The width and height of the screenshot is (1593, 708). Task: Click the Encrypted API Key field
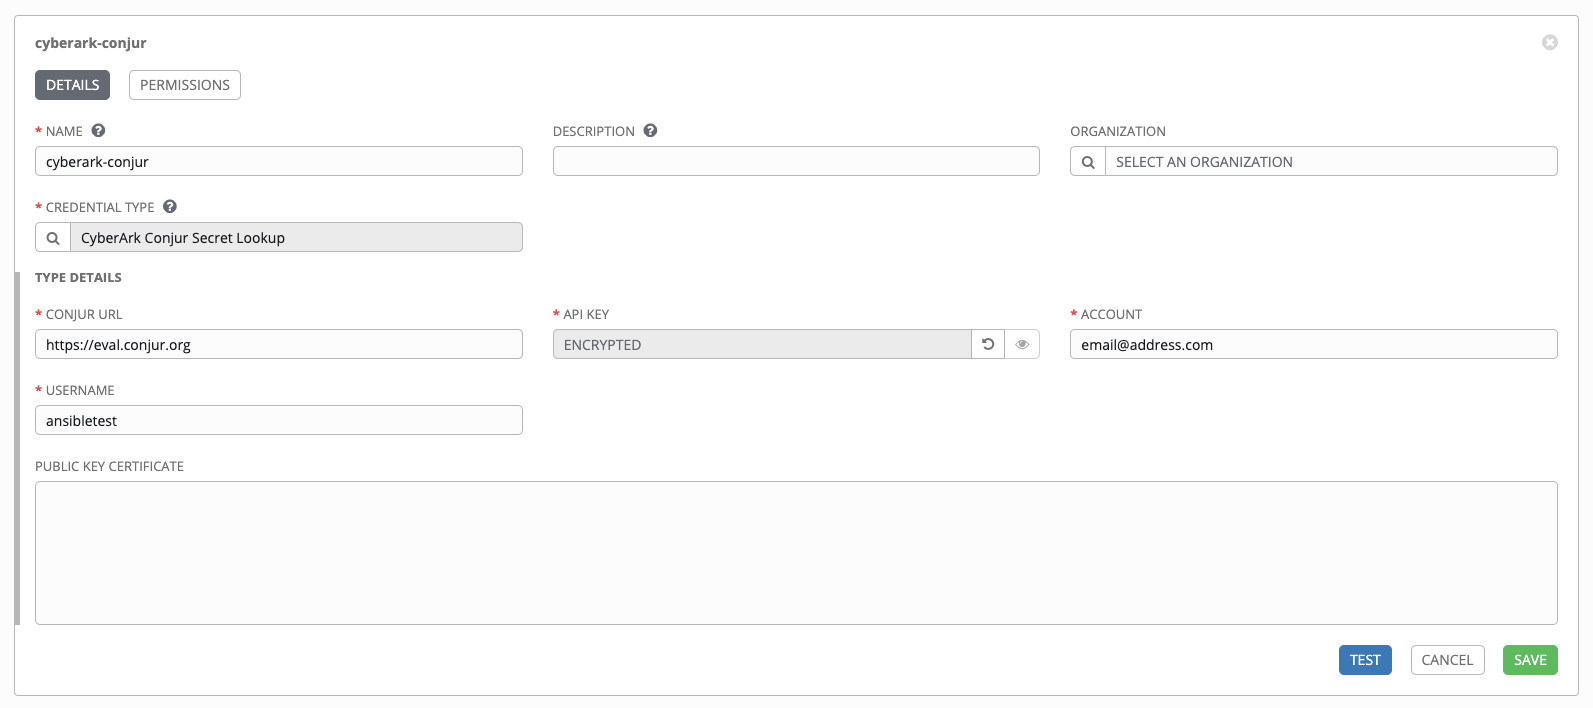point(762,344)
